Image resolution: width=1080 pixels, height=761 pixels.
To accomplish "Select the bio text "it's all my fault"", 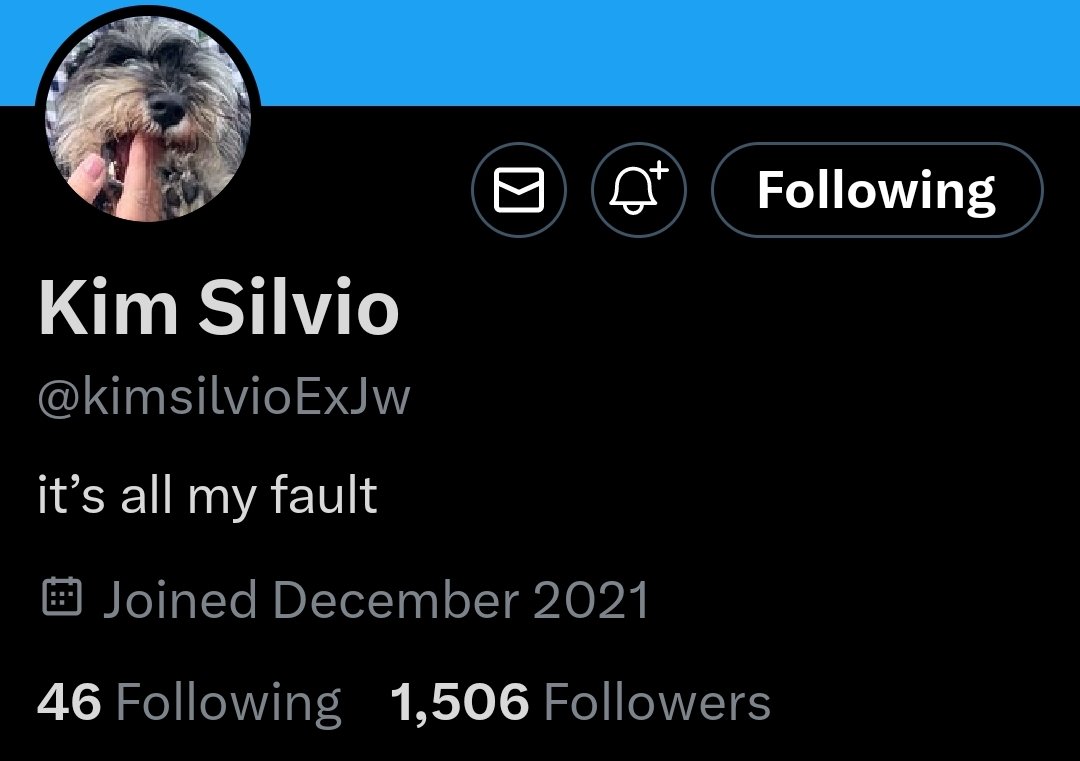I will [207, 495].
